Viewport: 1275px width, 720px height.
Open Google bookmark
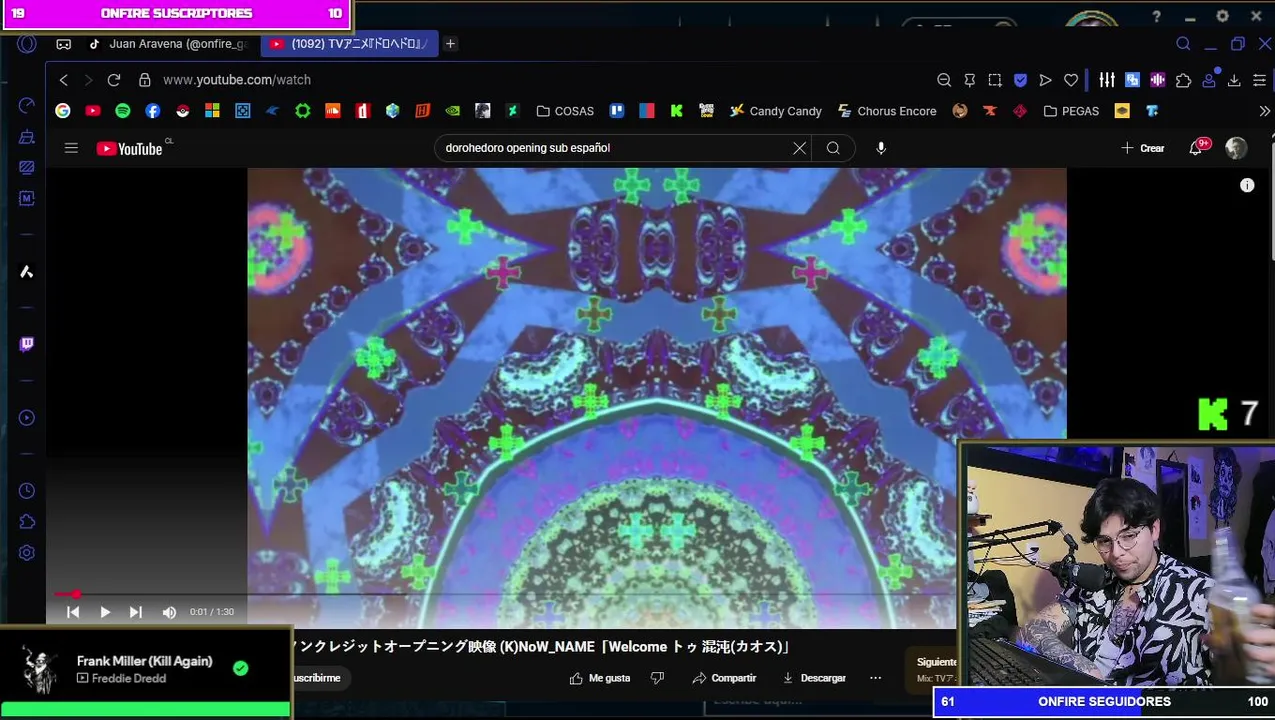(x=63, y=111)
